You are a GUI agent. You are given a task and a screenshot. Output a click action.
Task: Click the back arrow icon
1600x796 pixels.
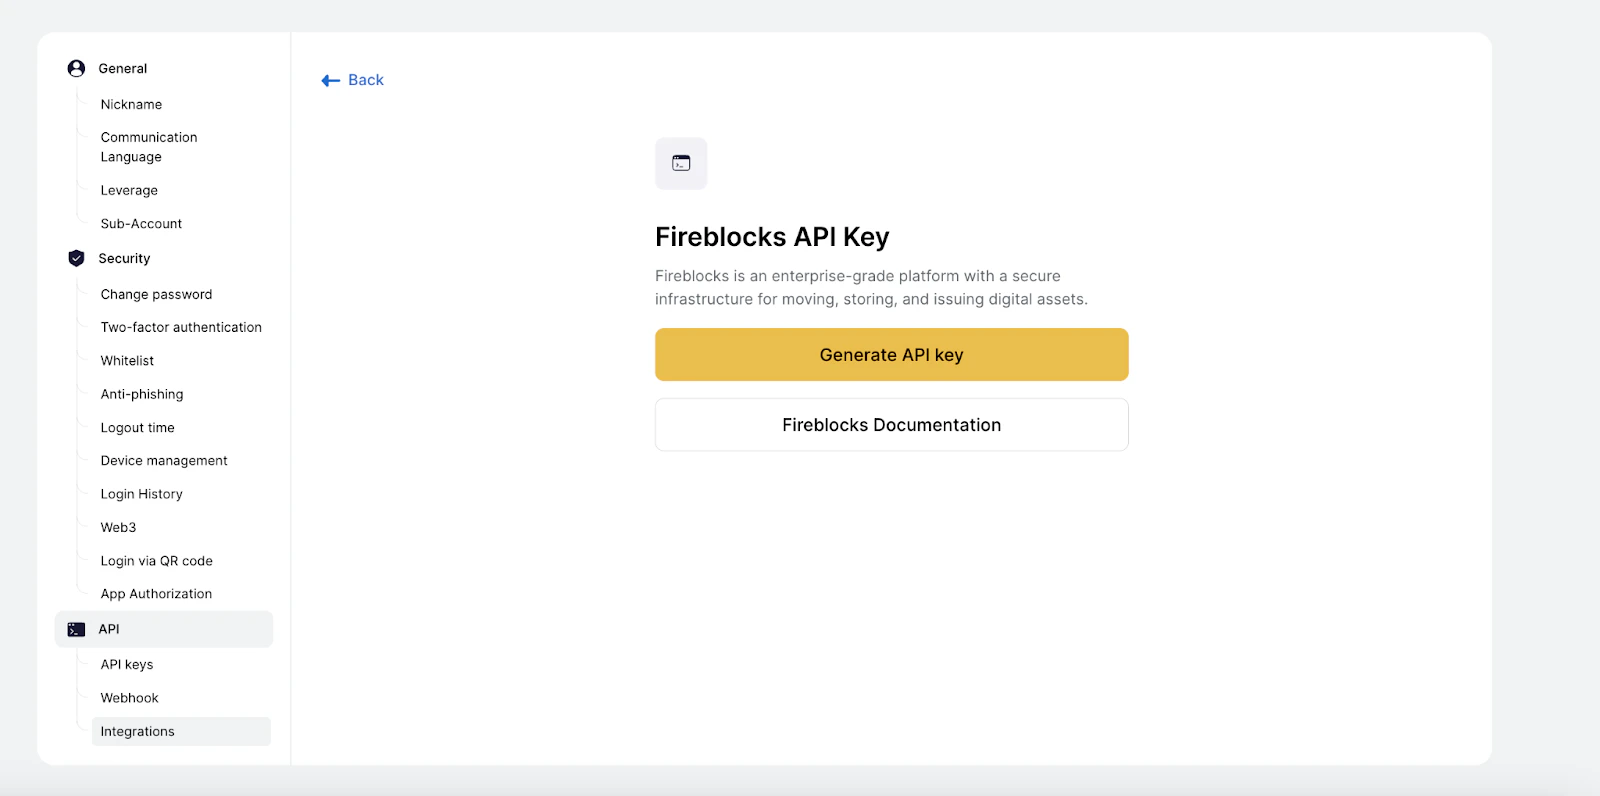coord(329,80)
